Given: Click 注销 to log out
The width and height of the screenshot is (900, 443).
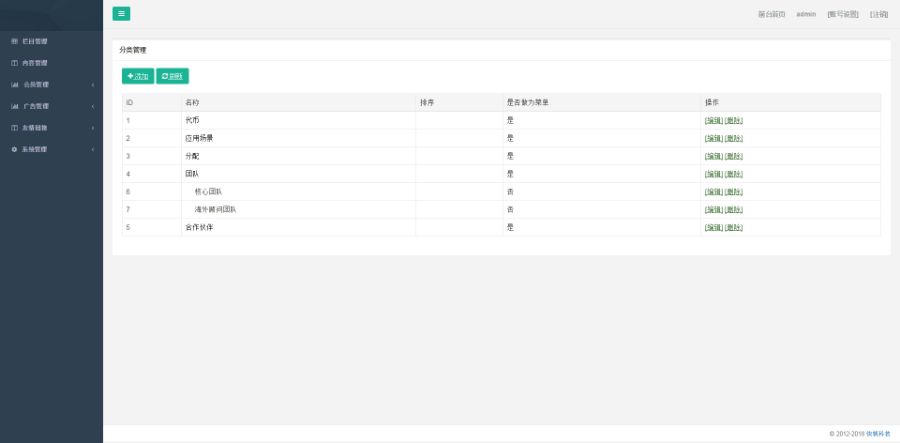Looking at the screenshot, I should click(878, 14).
